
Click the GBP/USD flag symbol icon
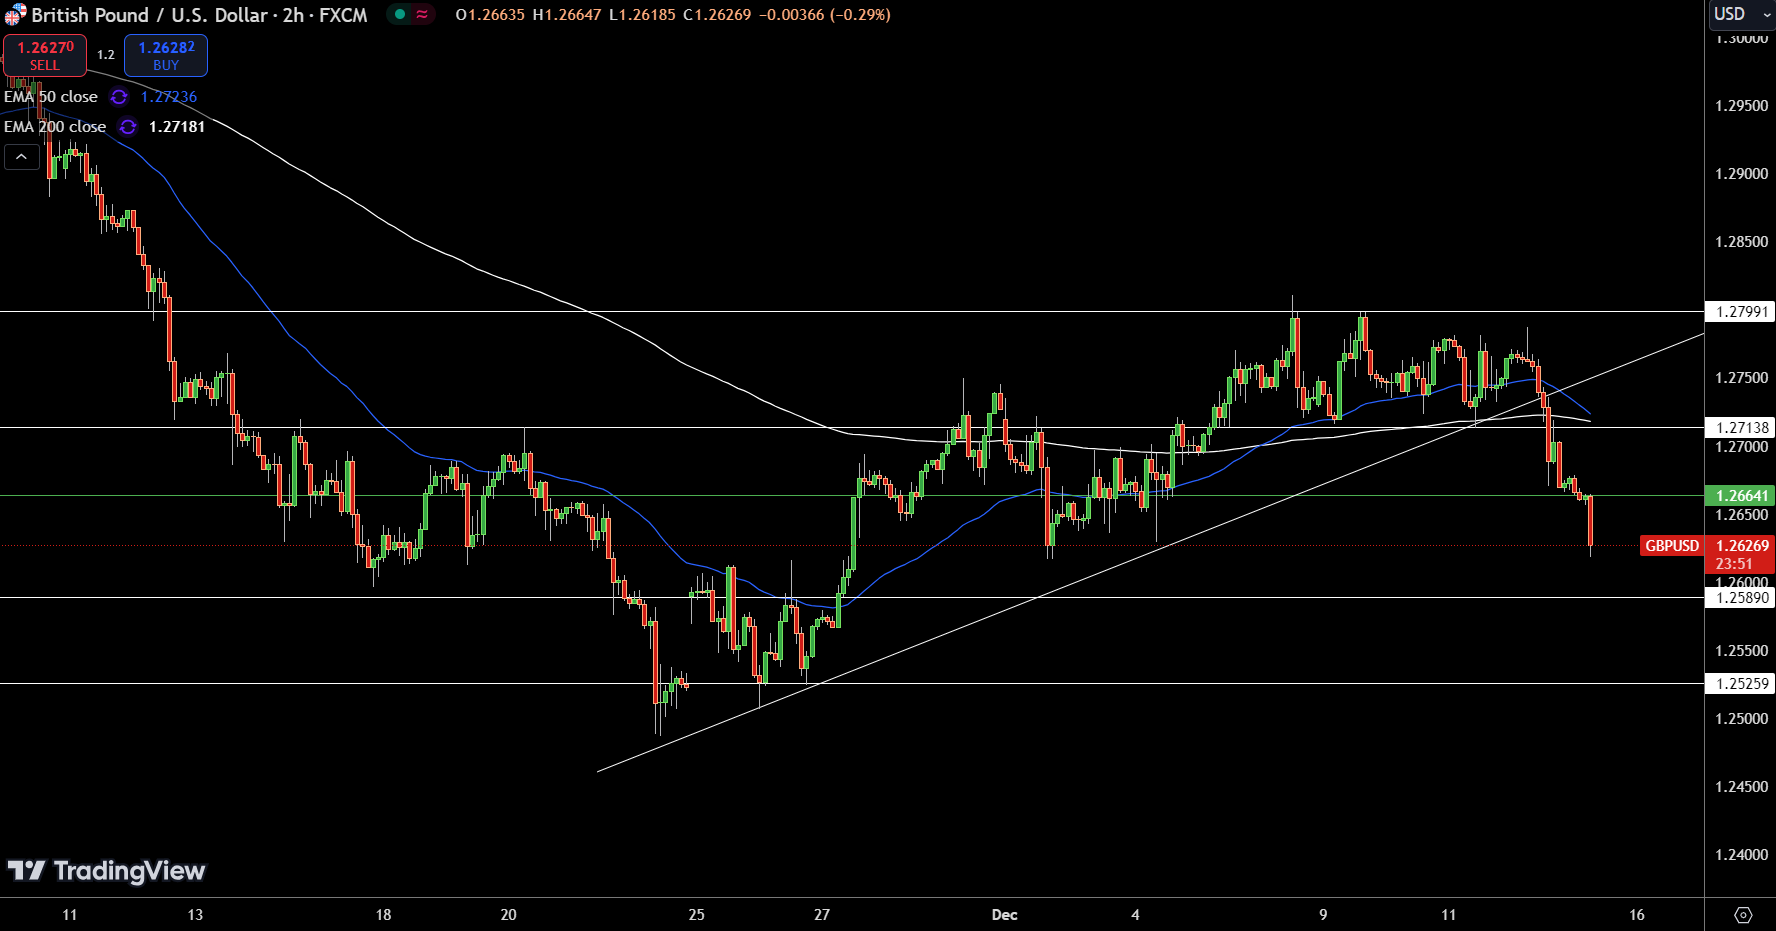[15, 15]
